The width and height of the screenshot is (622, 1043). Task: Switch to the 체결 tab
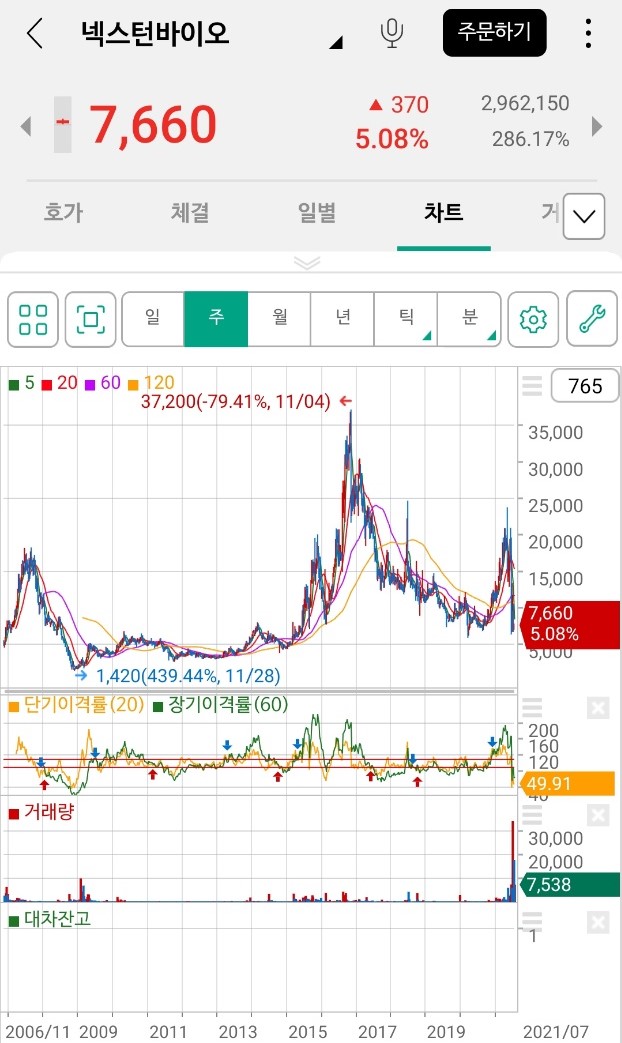pyautogui.click(x=190, y=212)
